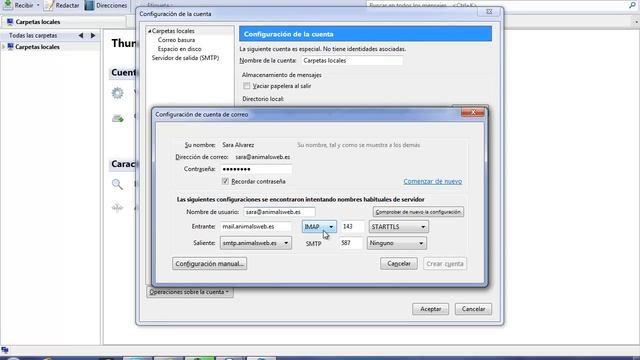The image size is (640, 360).
Task: Click the Comenzar de nuevo link
Action: [433, 181]
